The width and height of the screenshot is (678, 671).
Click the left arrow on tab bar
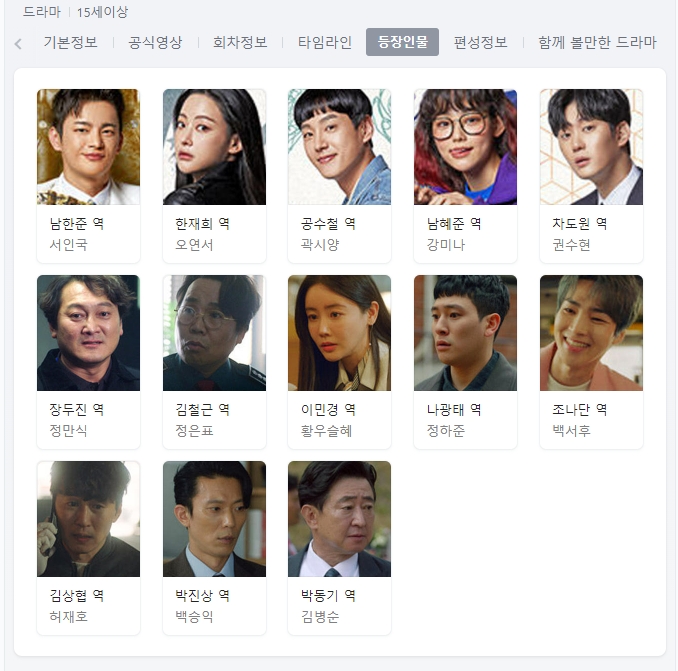click(x=18, y=44)
